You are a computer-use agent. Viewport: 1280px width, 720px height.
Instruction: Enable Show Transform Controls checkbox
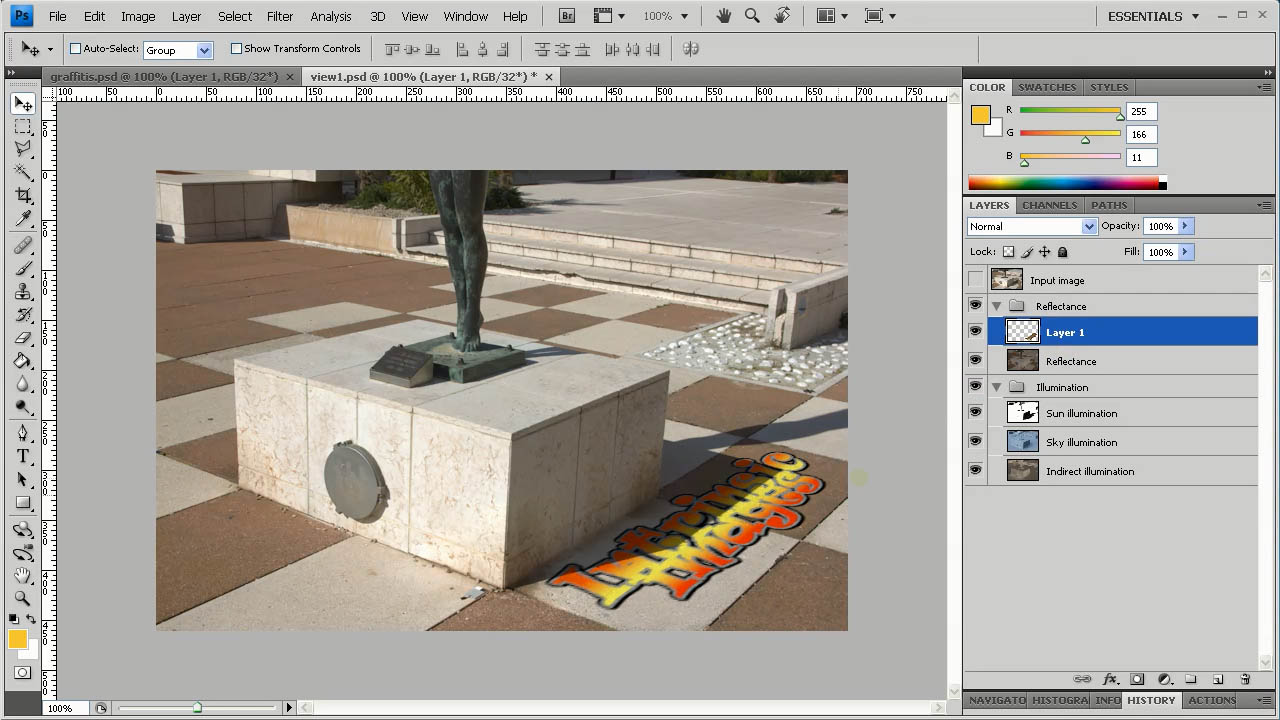point(236,48)
